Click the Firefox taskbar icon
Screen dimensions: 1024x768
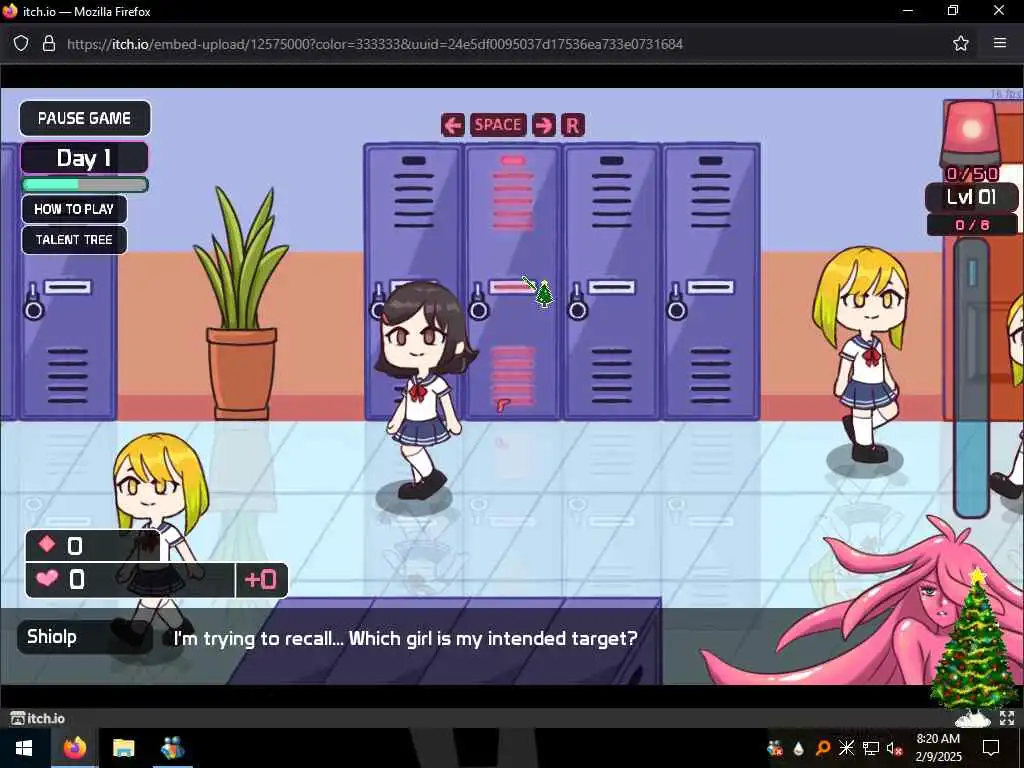click(x=75, y=748)
